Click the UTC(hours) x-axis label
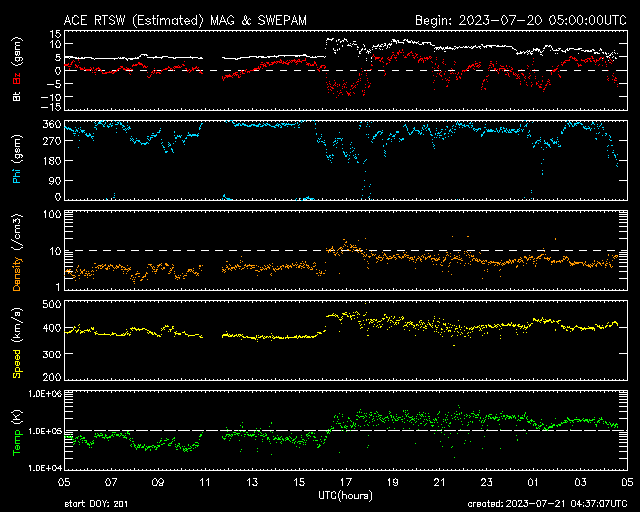 (345, 495)
